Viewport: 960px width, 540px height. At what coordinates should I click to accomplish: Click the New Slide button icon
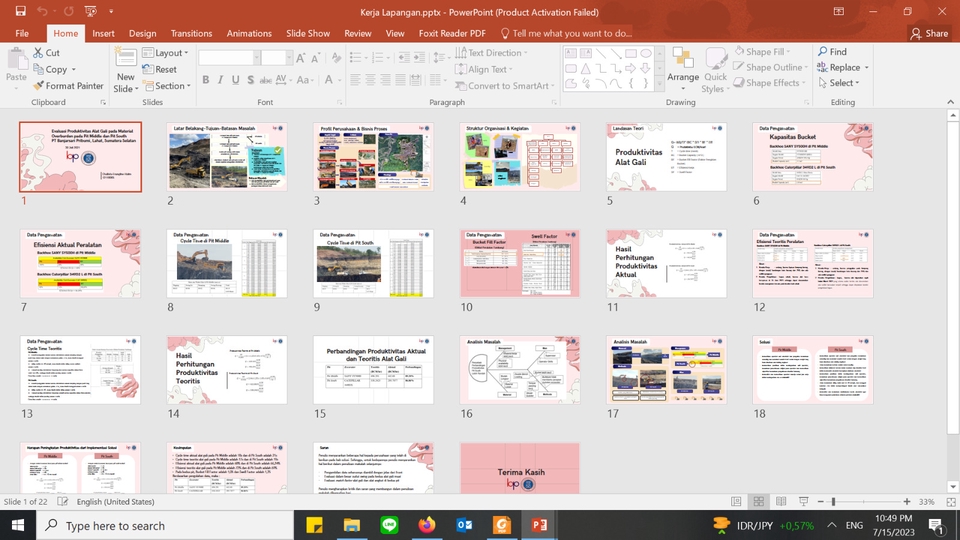126,58
